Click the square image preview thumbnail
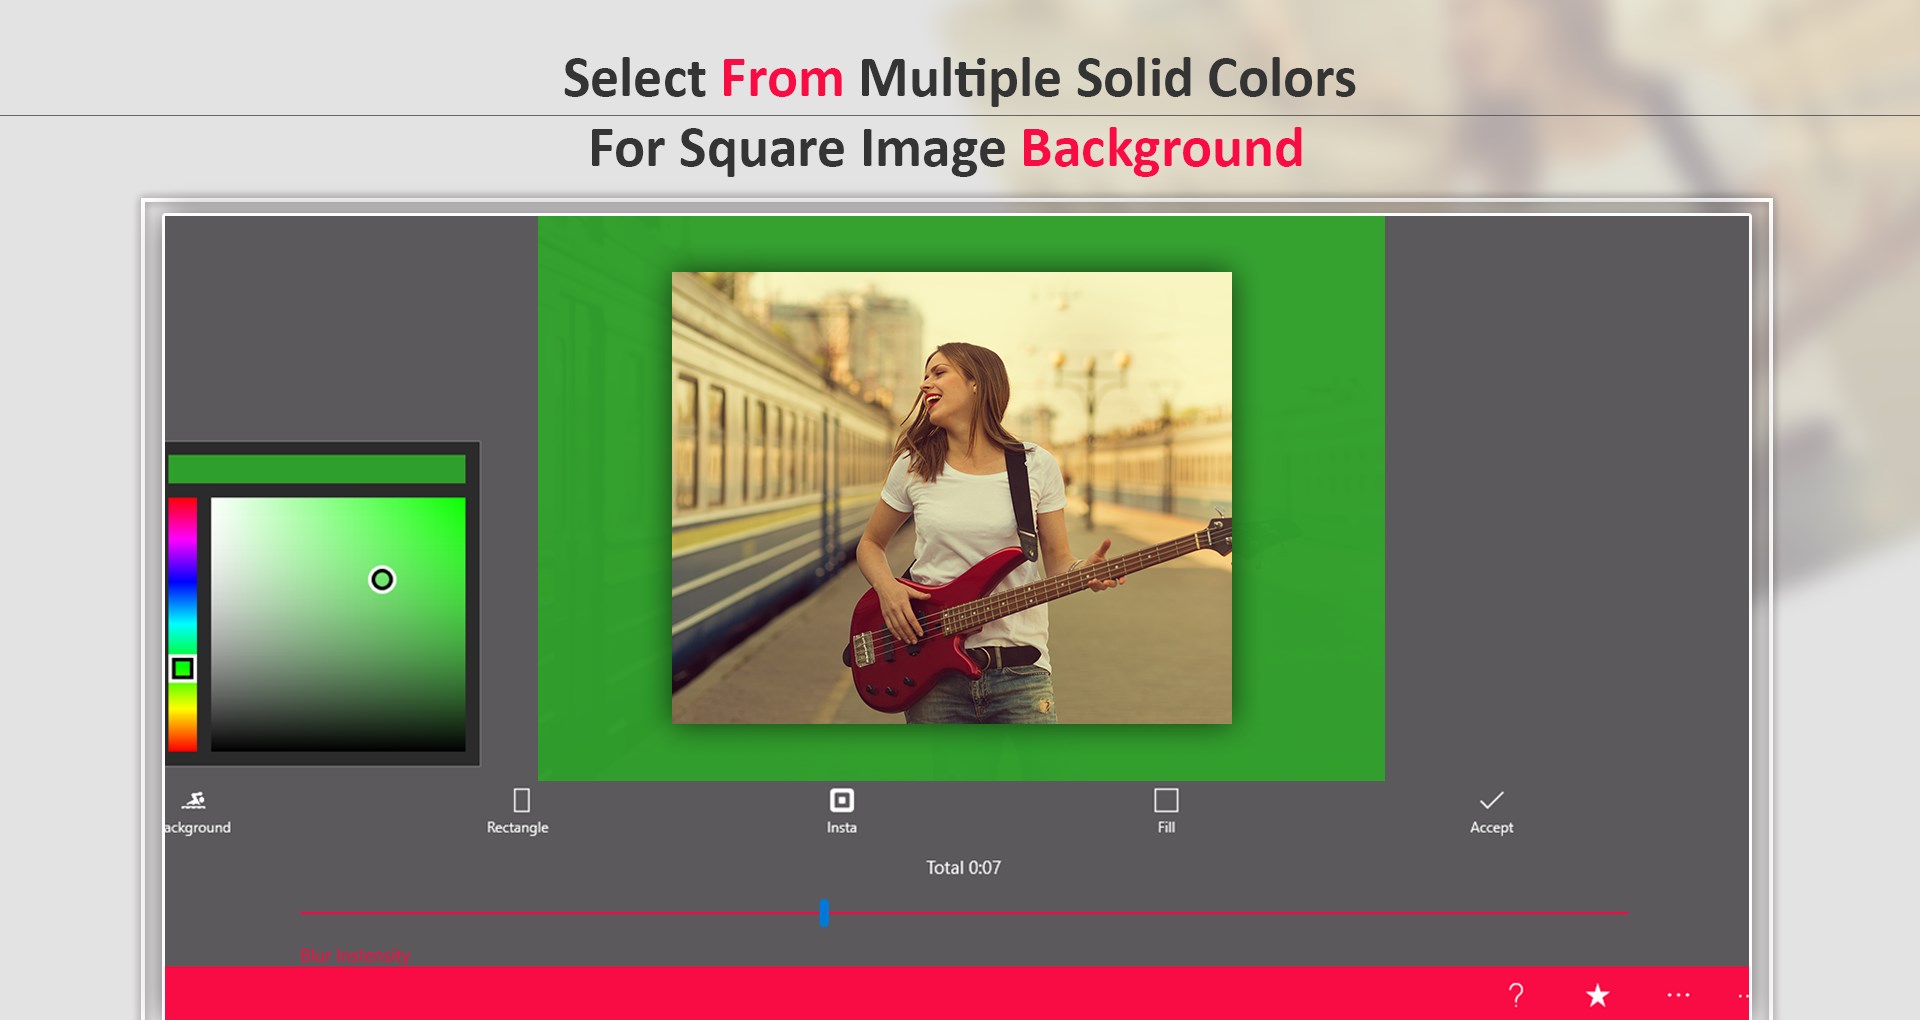This screenshot has width=1920, height=1020. click(951, 497)
